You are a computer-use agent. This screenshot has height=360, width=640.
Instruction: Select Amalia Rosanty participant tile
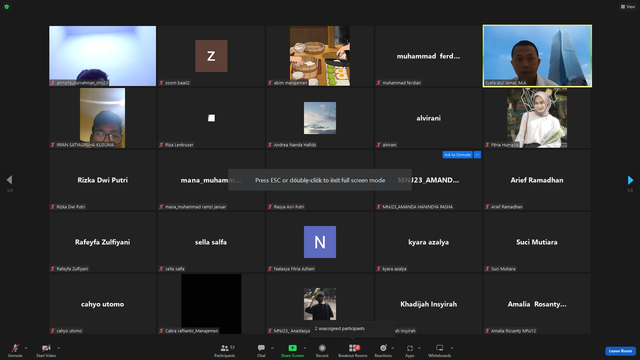pyautogui.click(x=537, y=304)
